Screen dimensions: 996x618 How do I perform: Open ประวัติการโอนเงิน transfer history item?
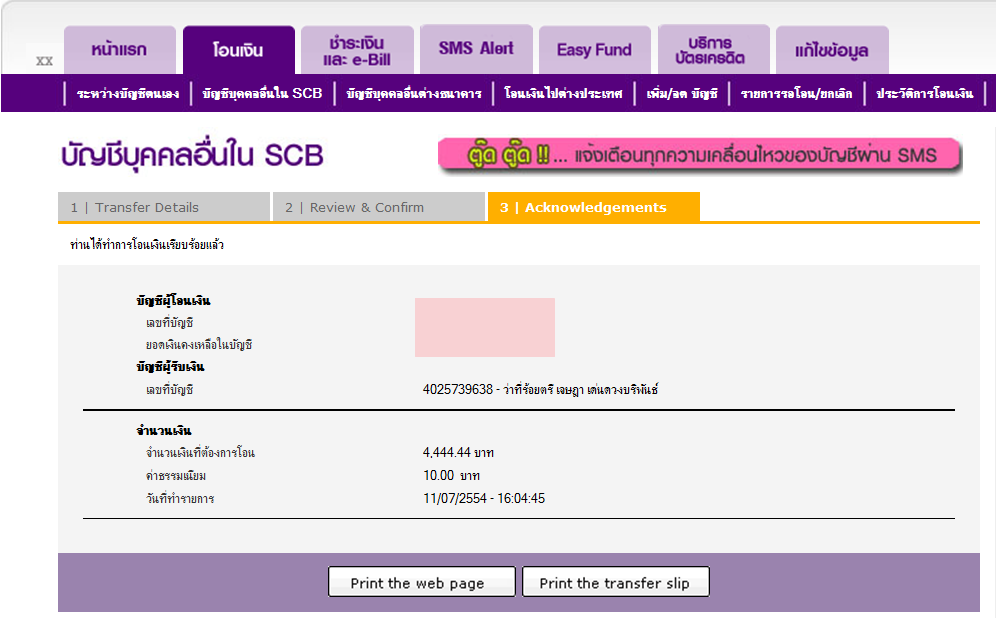(924, 94)
